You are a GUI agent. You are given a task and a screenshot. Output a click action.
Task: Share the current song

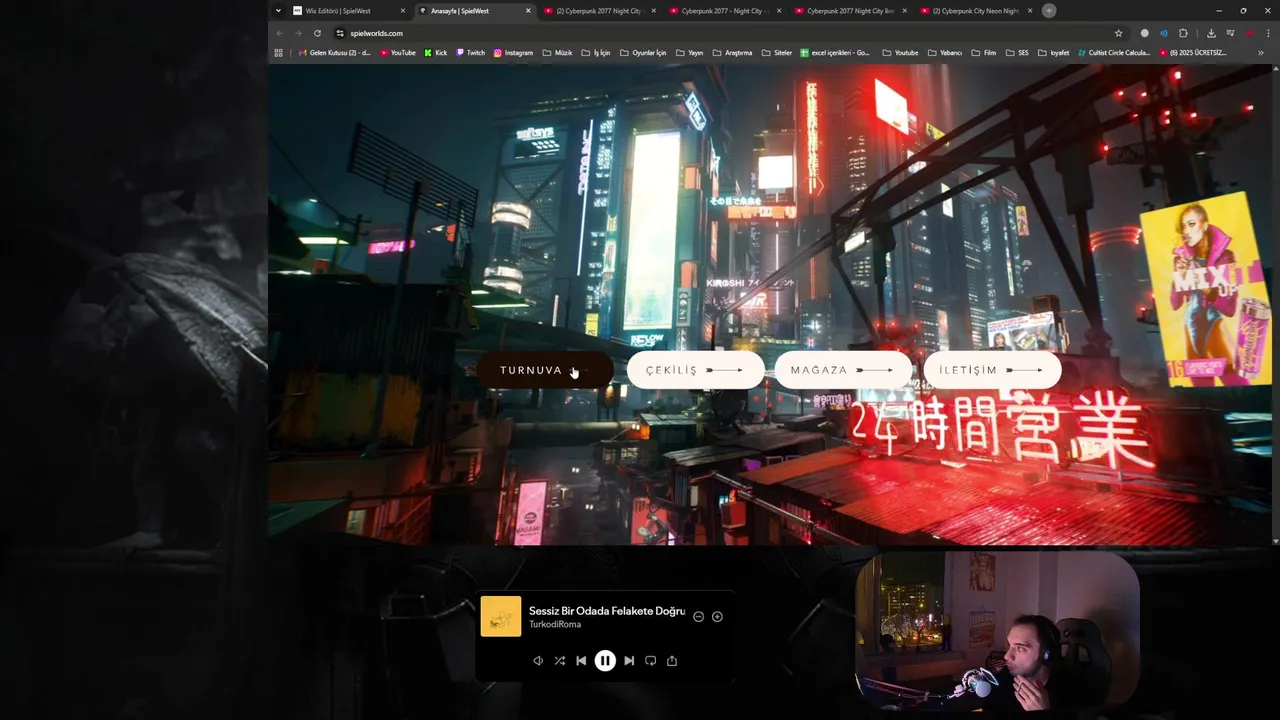click(672, 661)
